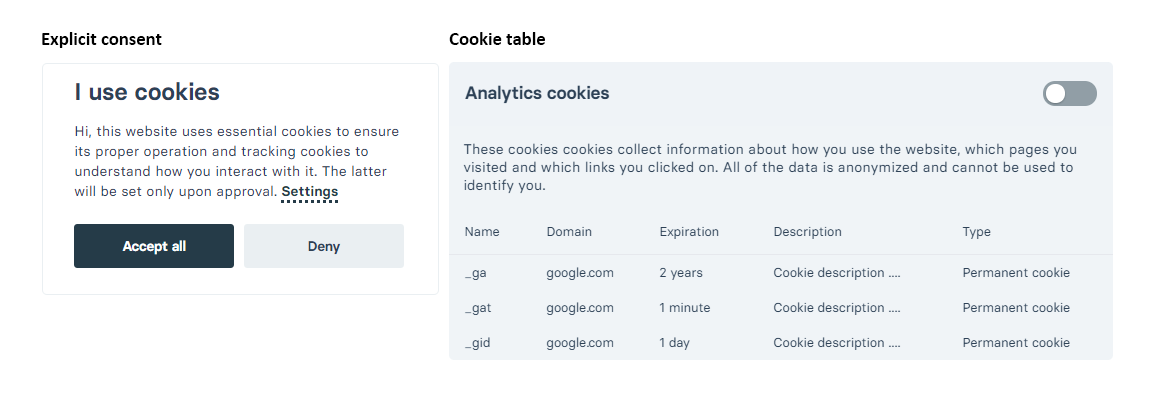Click the Analytics cookies heading
1160x394 pixels.
pyautogui.click(x=537, y=93)
